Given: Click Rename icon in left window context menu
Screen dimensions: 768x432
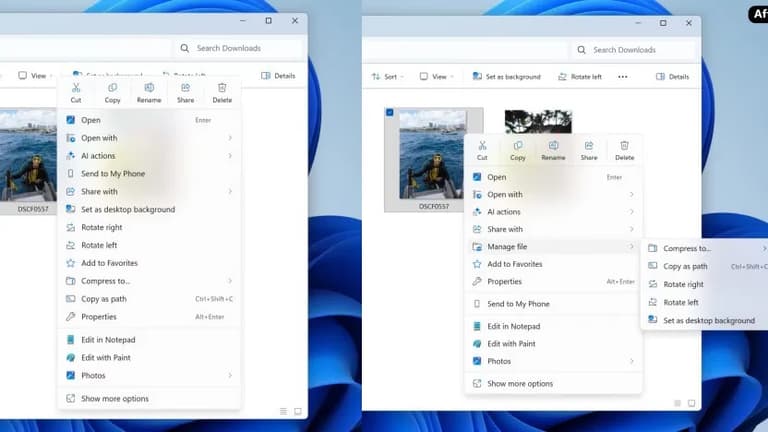Looking at the screenshot, I should (149, 88).
